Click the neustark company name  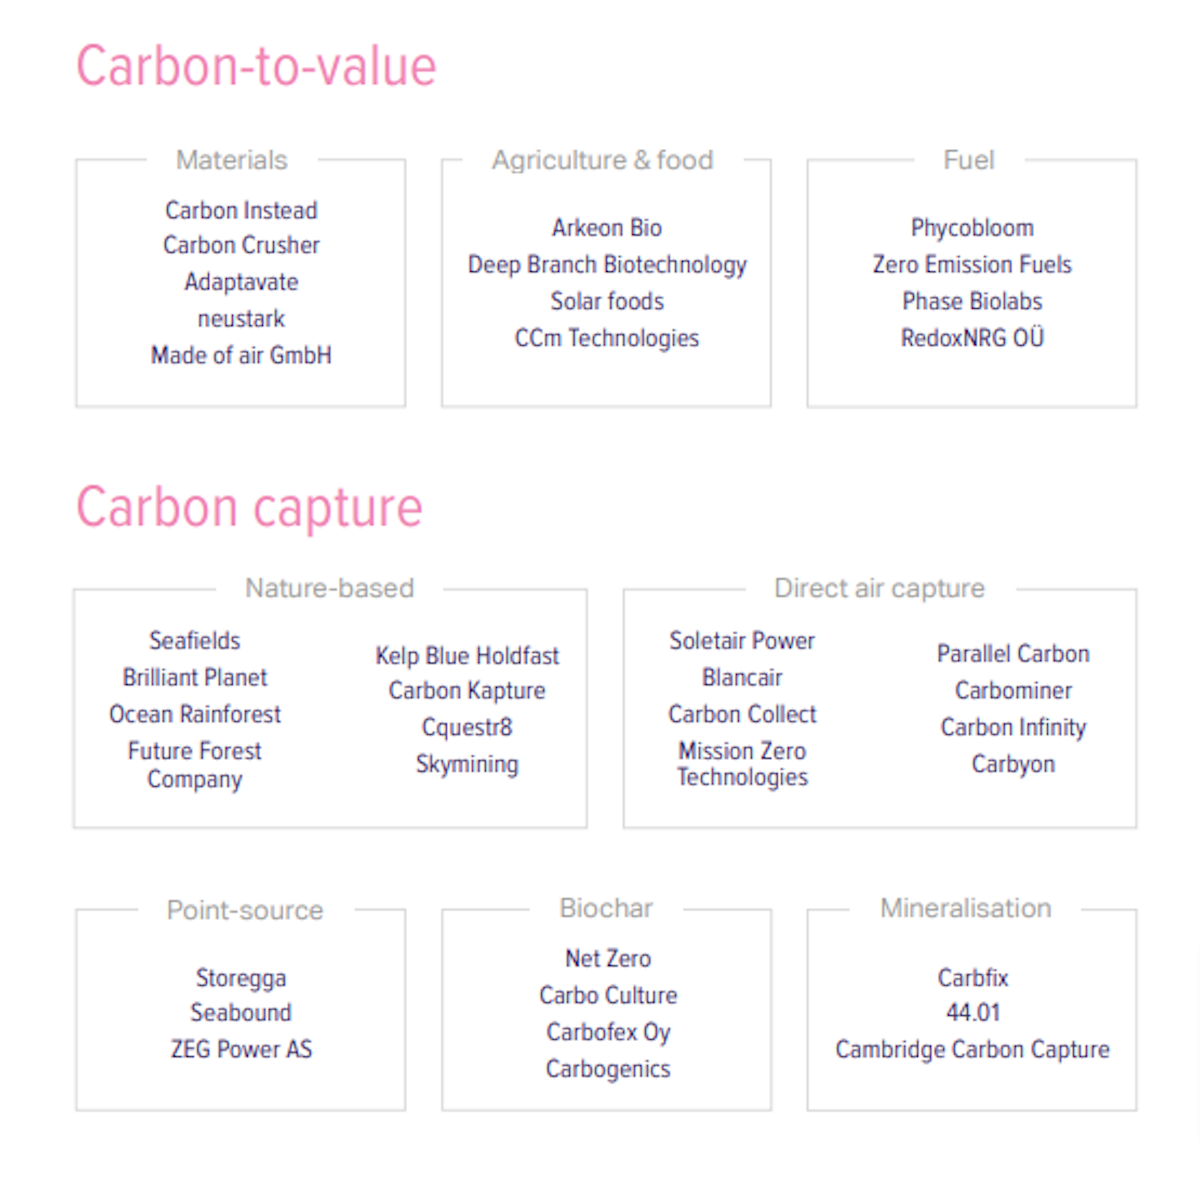[241, 318]
